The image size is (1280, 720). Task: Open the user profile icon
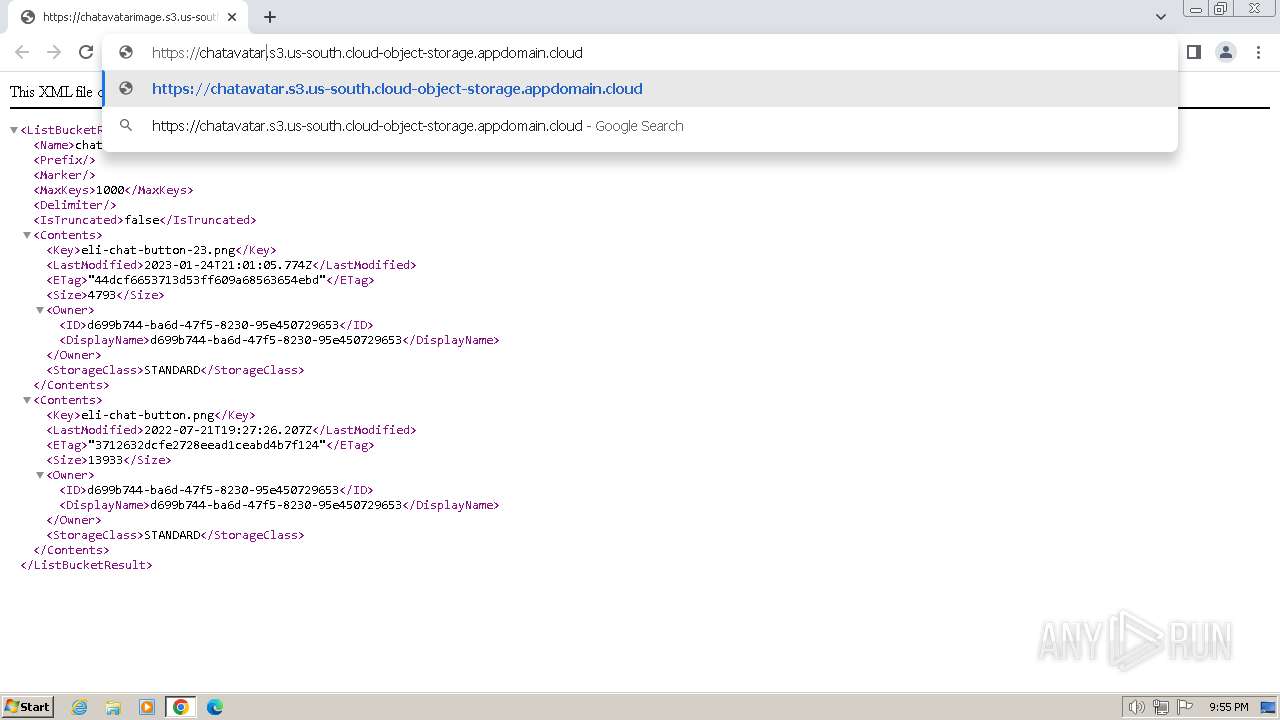(1226, 52)
